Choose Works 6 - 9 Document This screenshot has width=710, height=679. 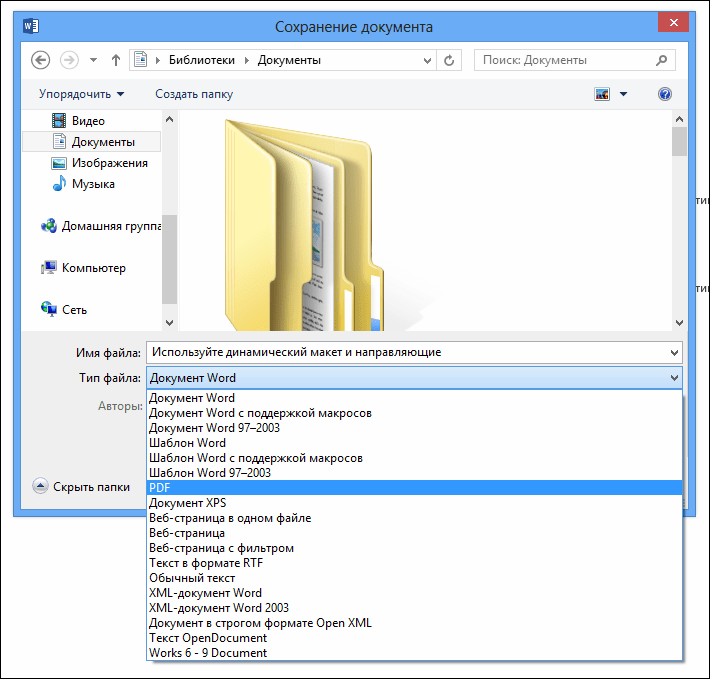tap(414, 653)
